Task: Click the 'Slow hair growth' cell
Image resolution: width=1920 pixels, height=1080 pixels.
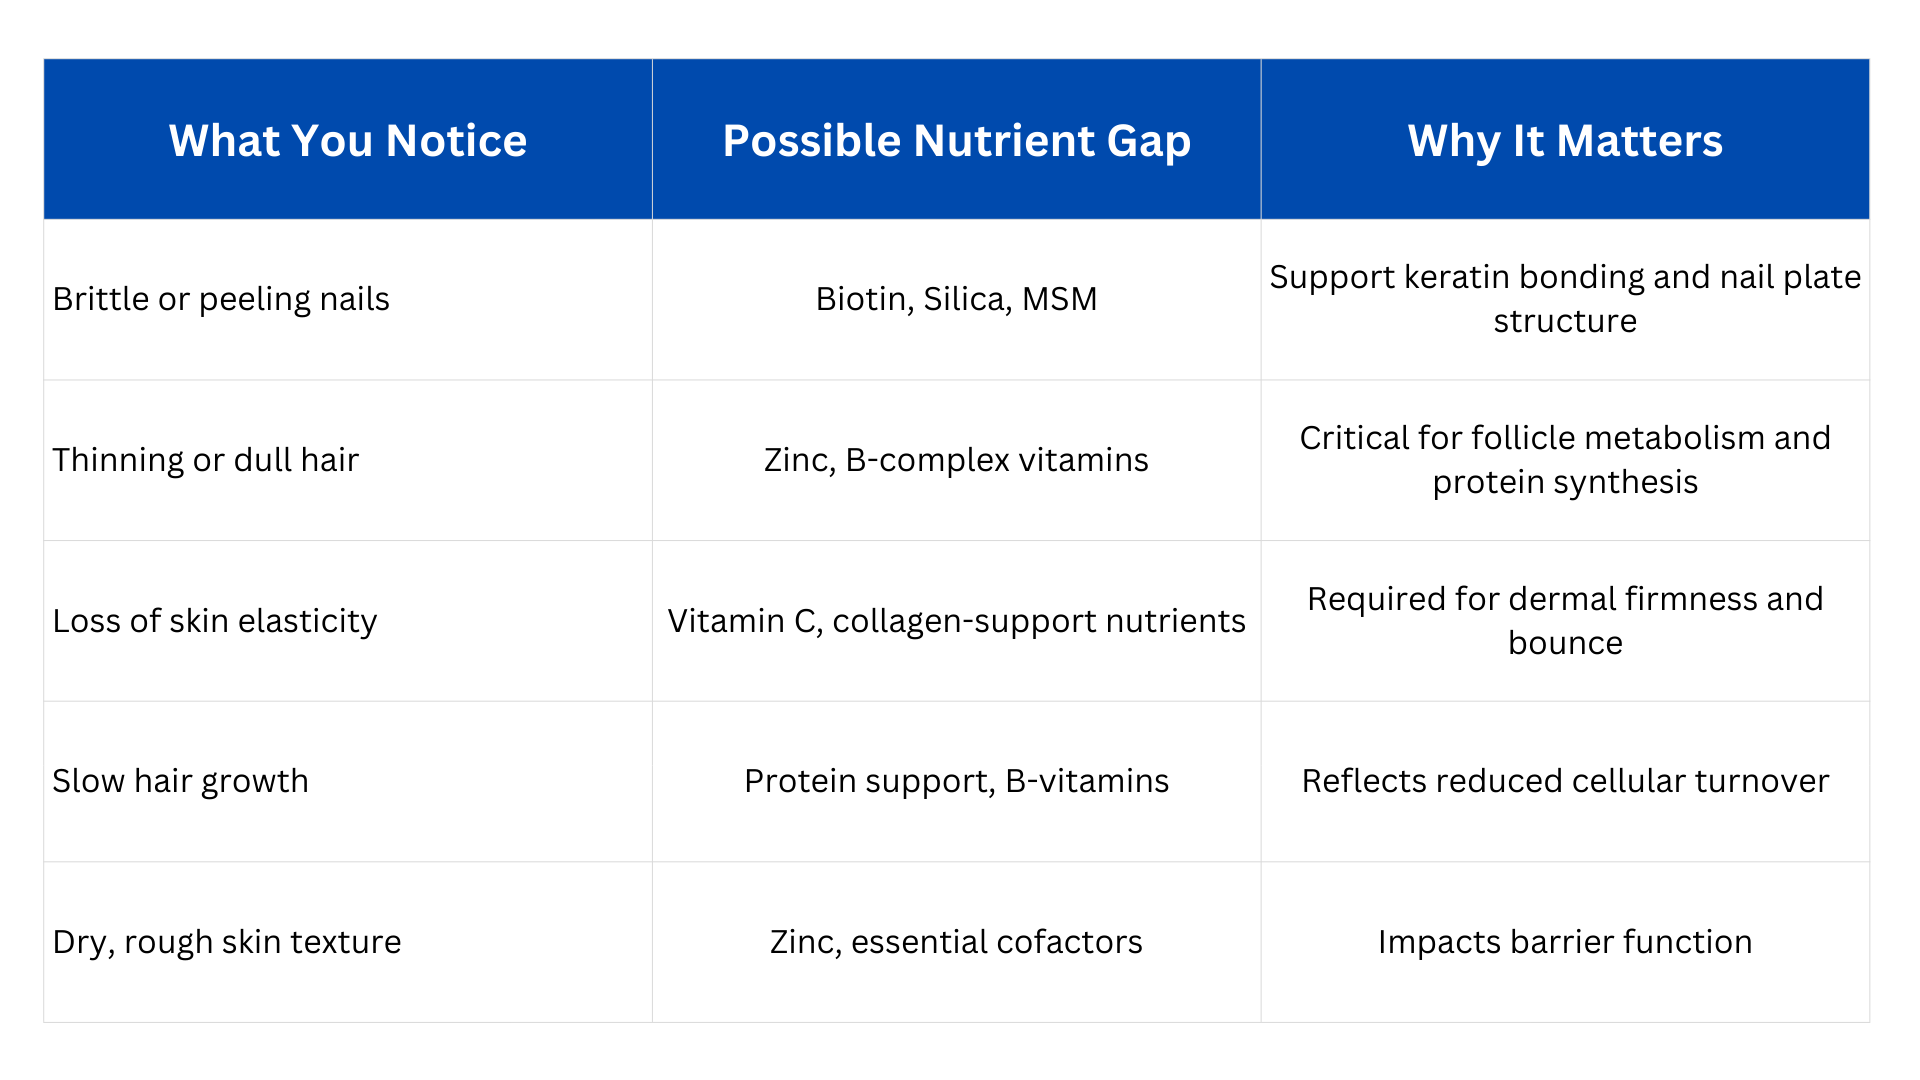Action: (181, 781)
